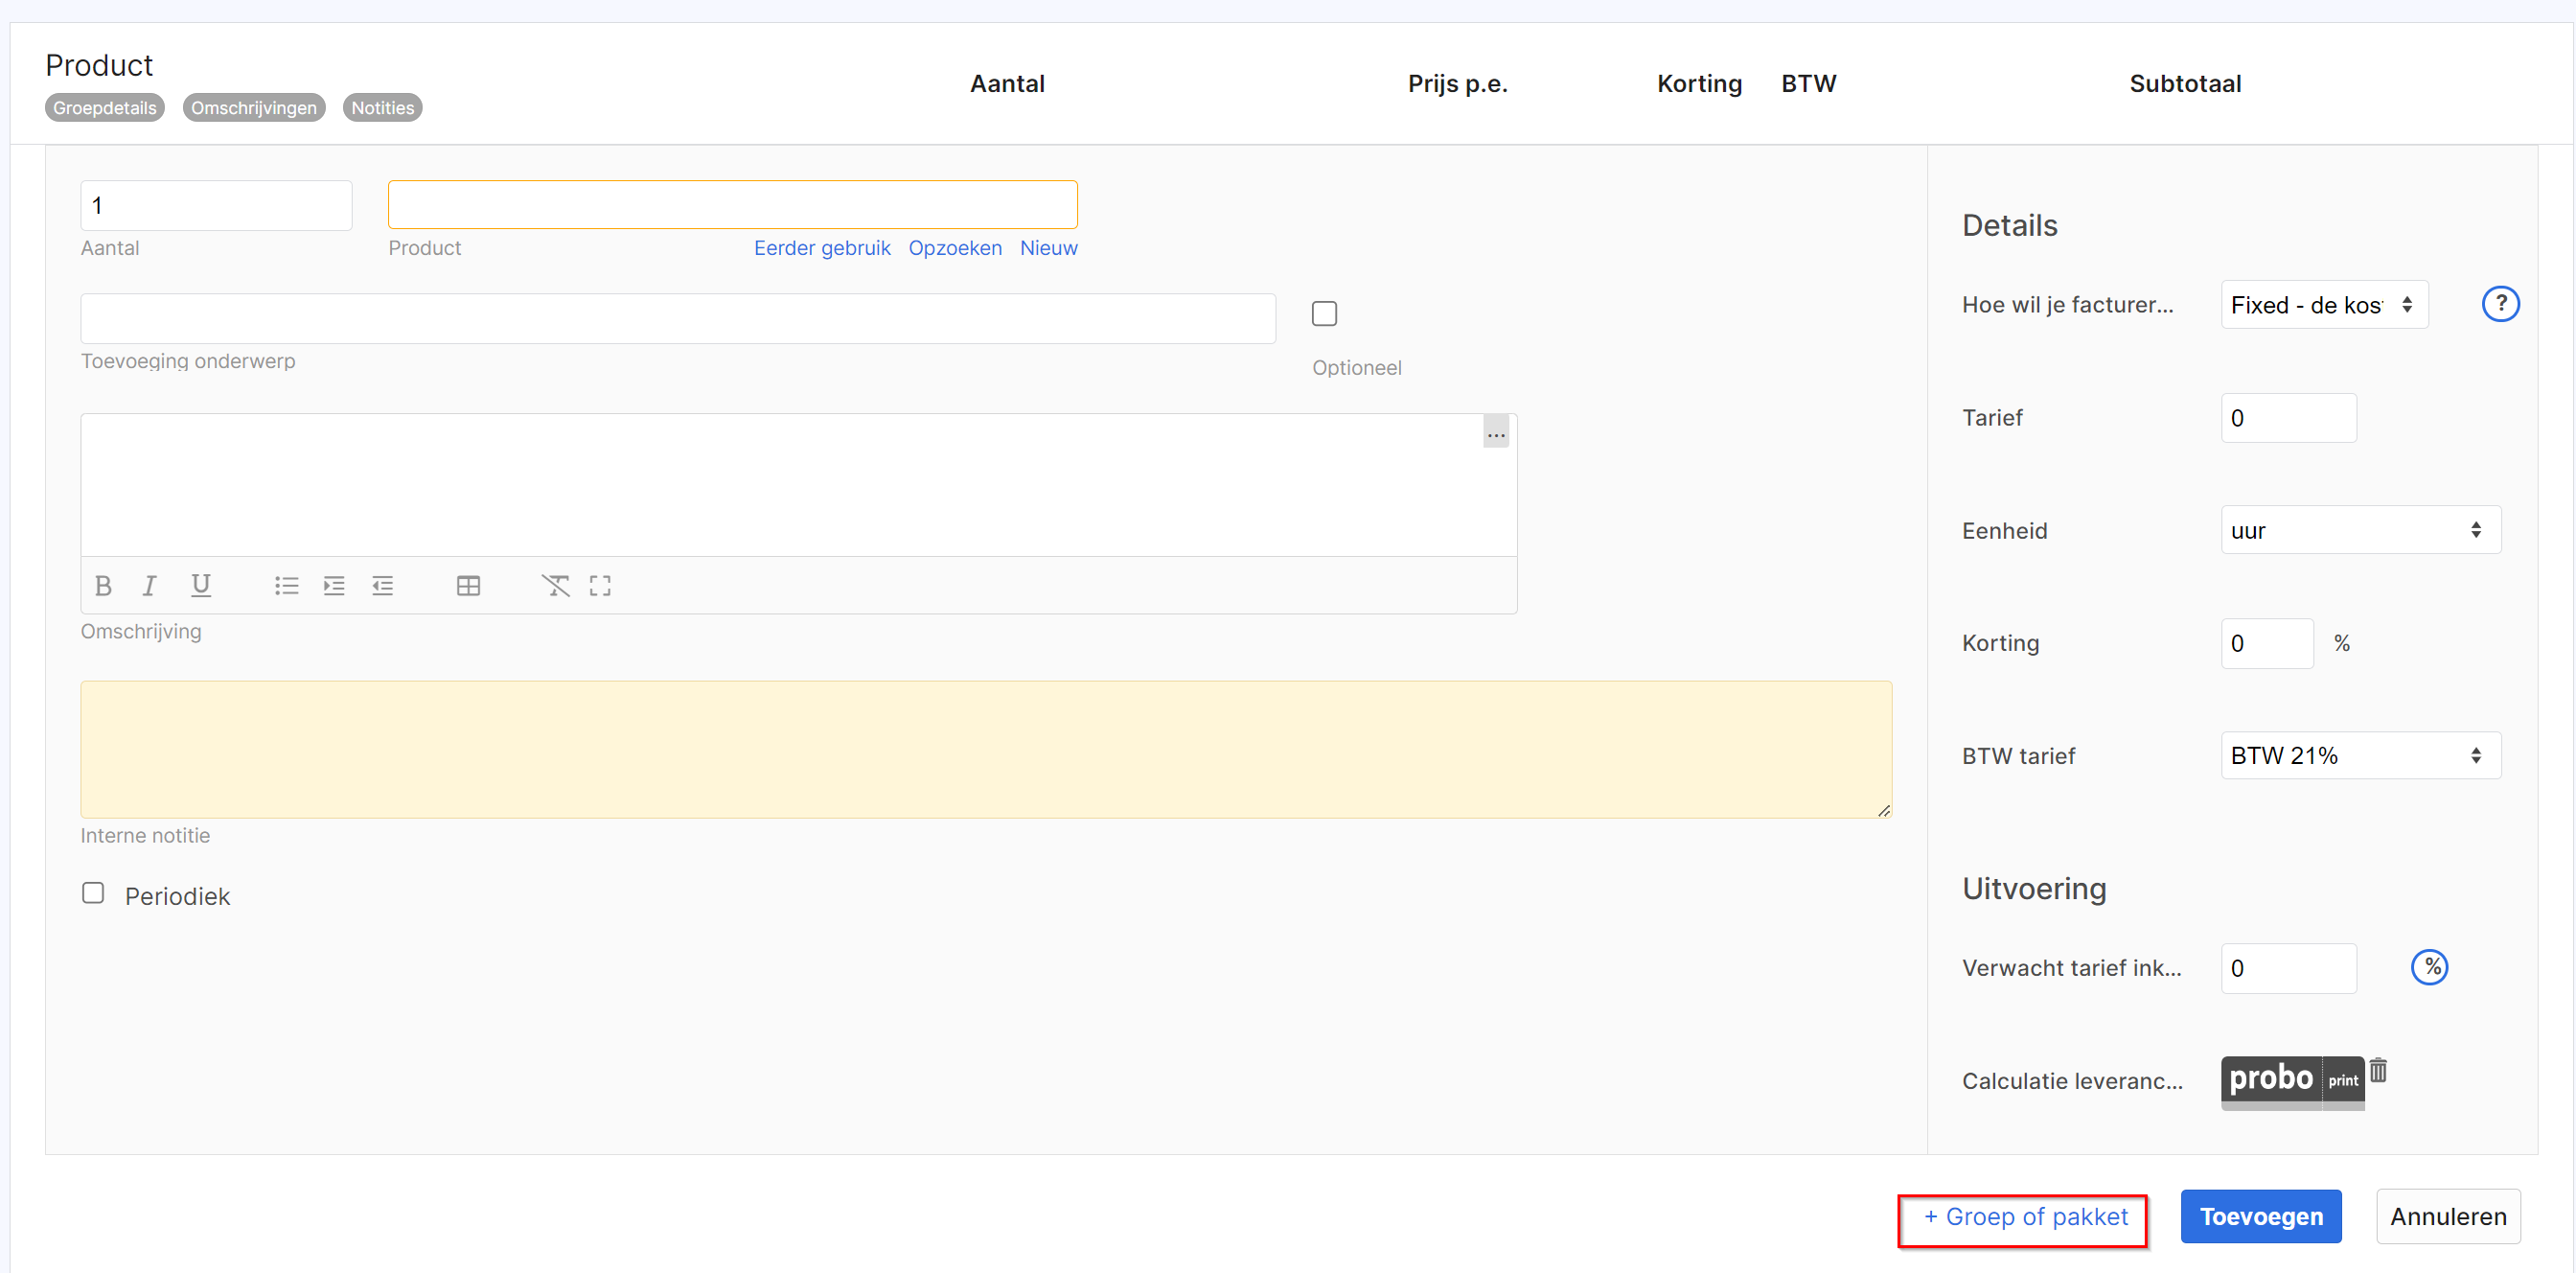Focus the Toevoeging onderwerp field
Viewport: 2576px width, 1273px height.
click(x=678, y=319)
